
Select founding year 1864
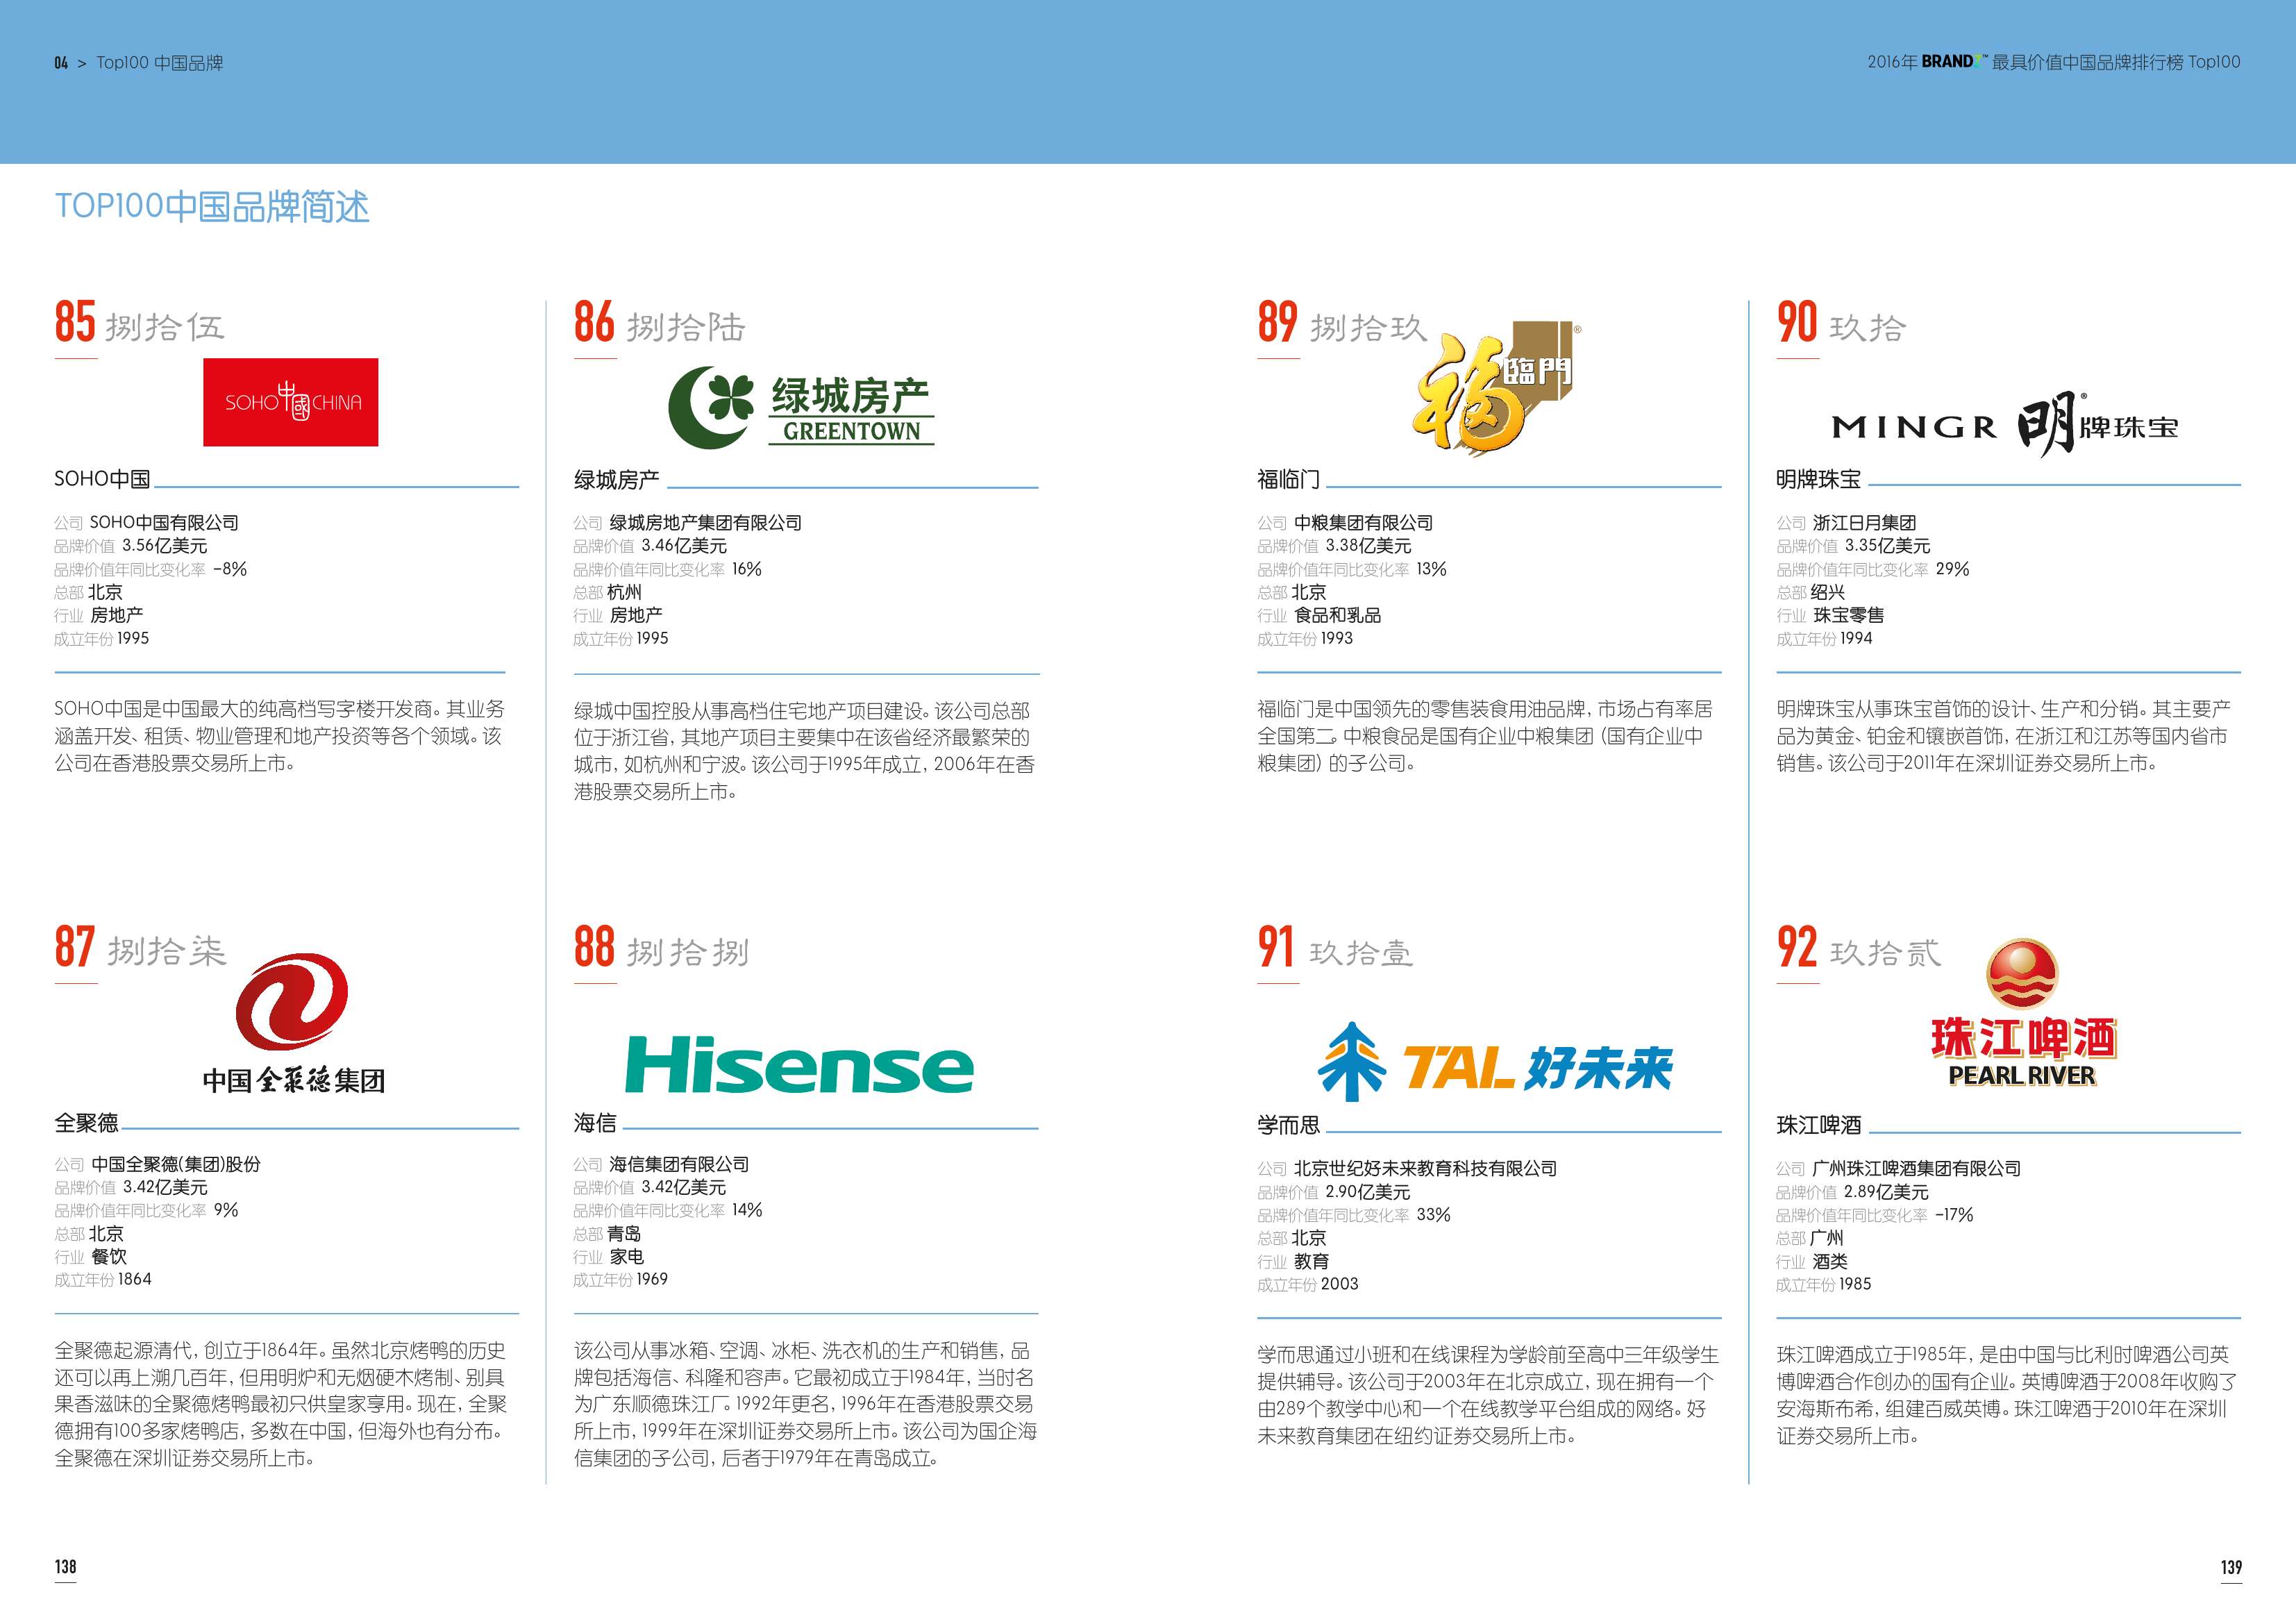(x=135, y=1280)
